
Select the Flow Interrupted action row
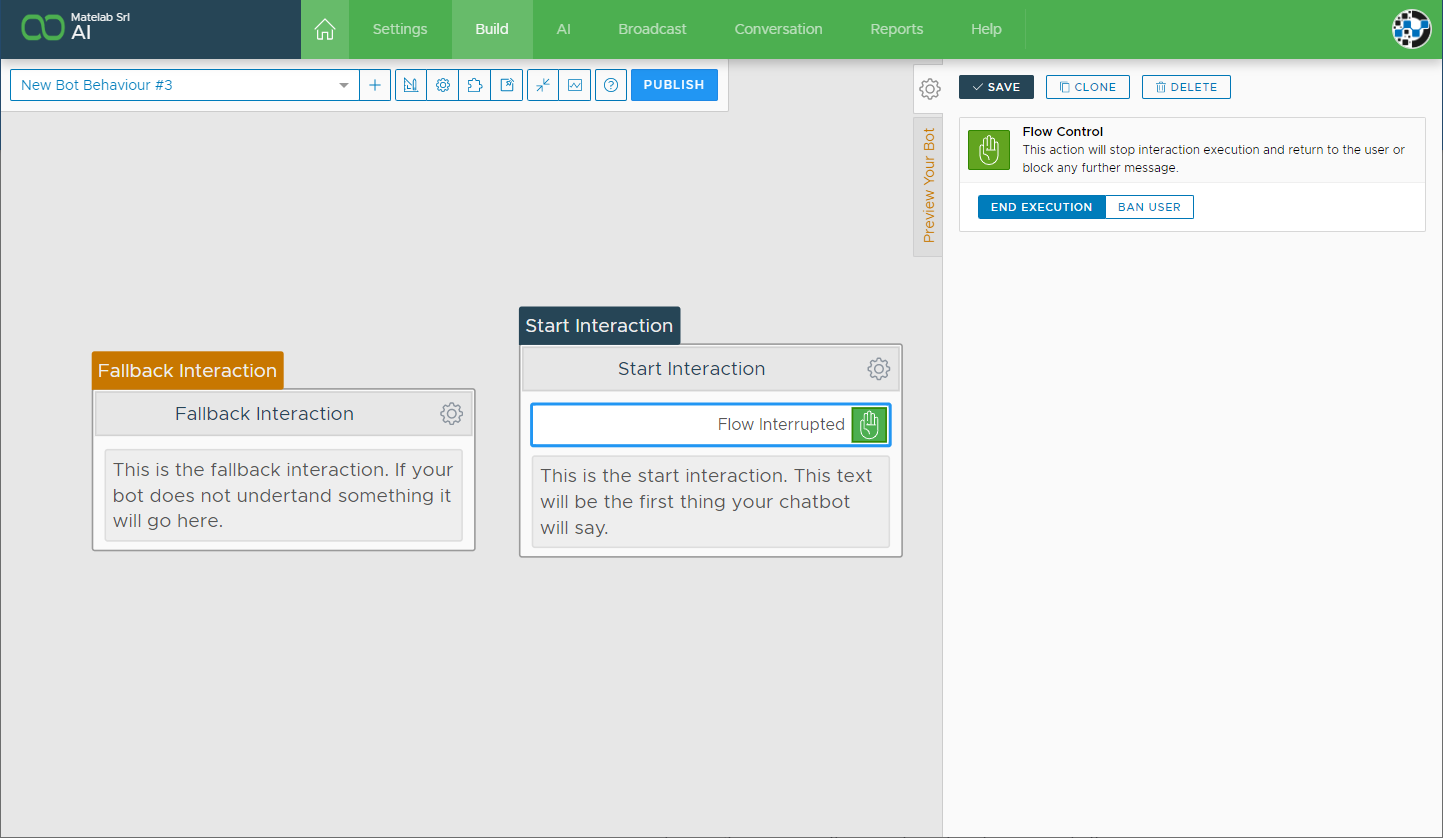pos(710,425)
